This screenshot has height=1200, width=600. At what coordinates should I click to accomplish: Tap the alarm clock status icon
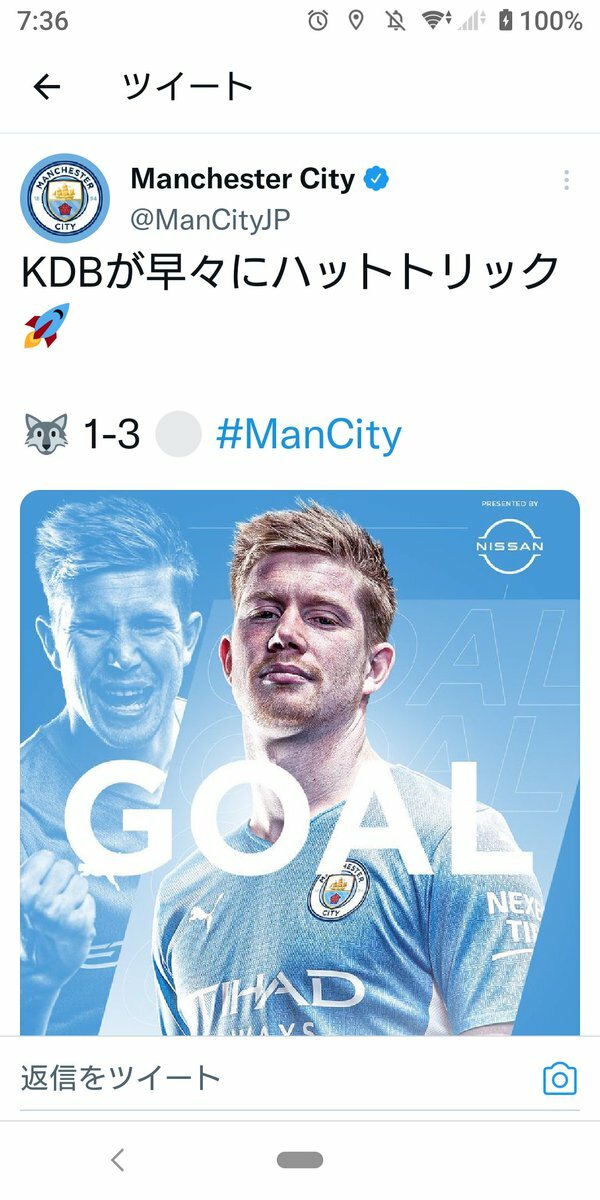(x=318, y=20)
